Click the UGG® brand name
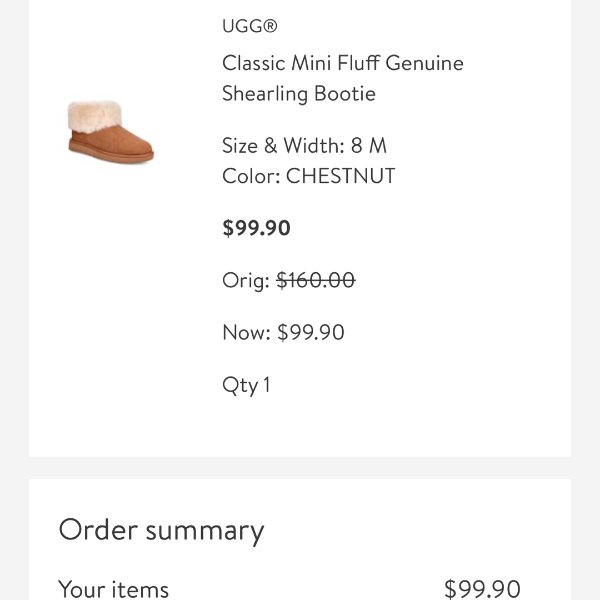This screenshot has width=600, height=600. pos(250,26)
